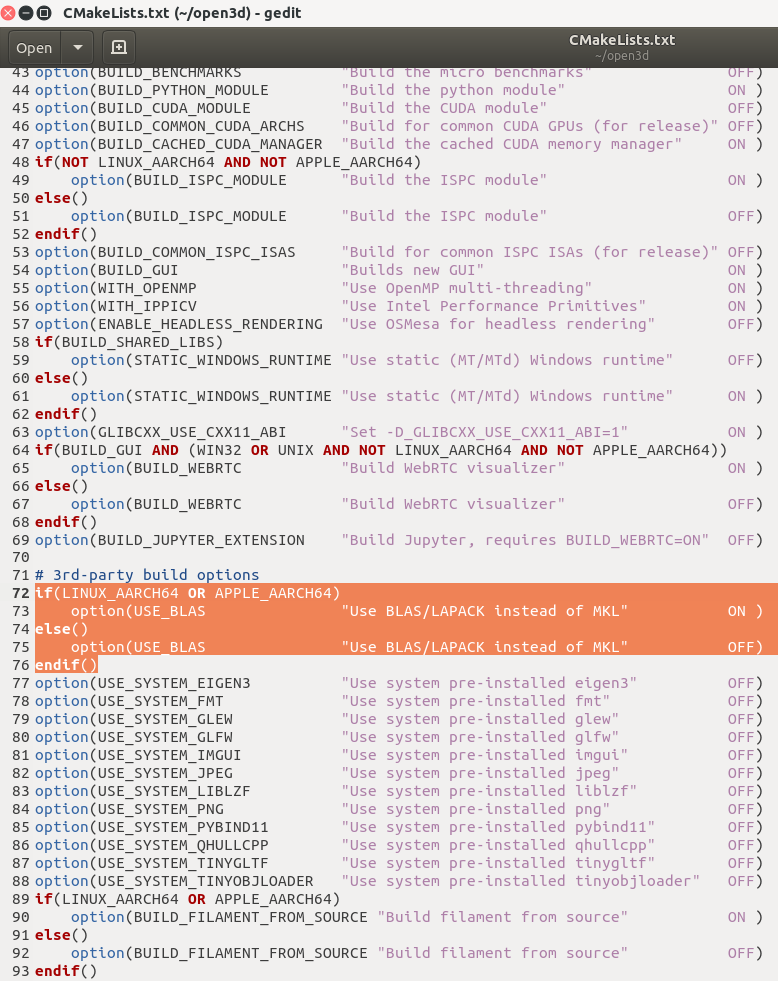Click STATIC_WINDOWS_RUNTIME on line 61
The image size is (778, 981).
tap(233, 397)
